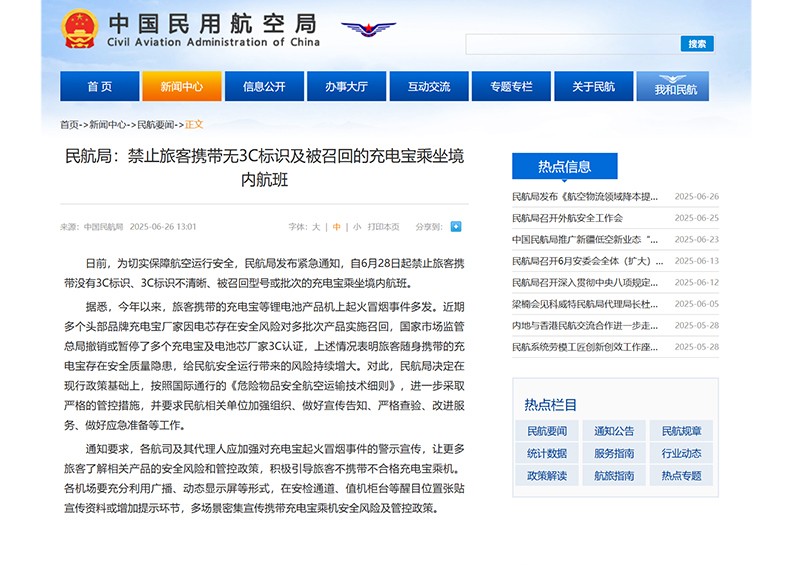This screenshot has width=790, height=565.
Task: Select the 热点信息 panel header
Action: click(x=565, y=166)
